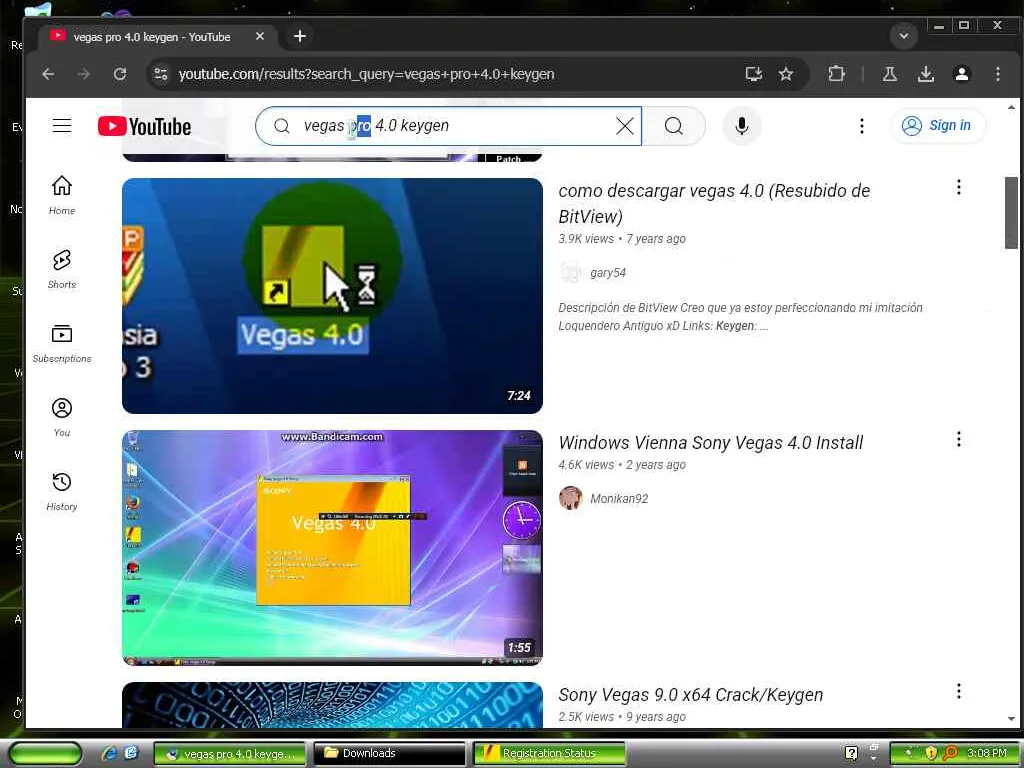
Task: Expand the tab search dropdown arrow
Action: tap(904, 36)
